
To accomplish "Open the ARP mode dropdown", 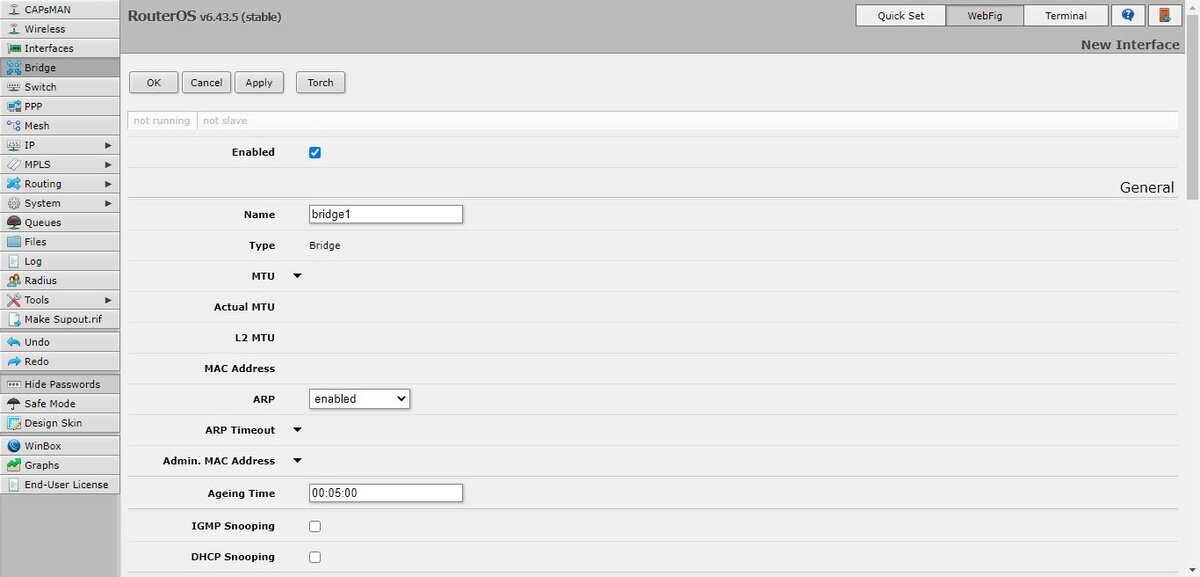I will coord(359,399).
